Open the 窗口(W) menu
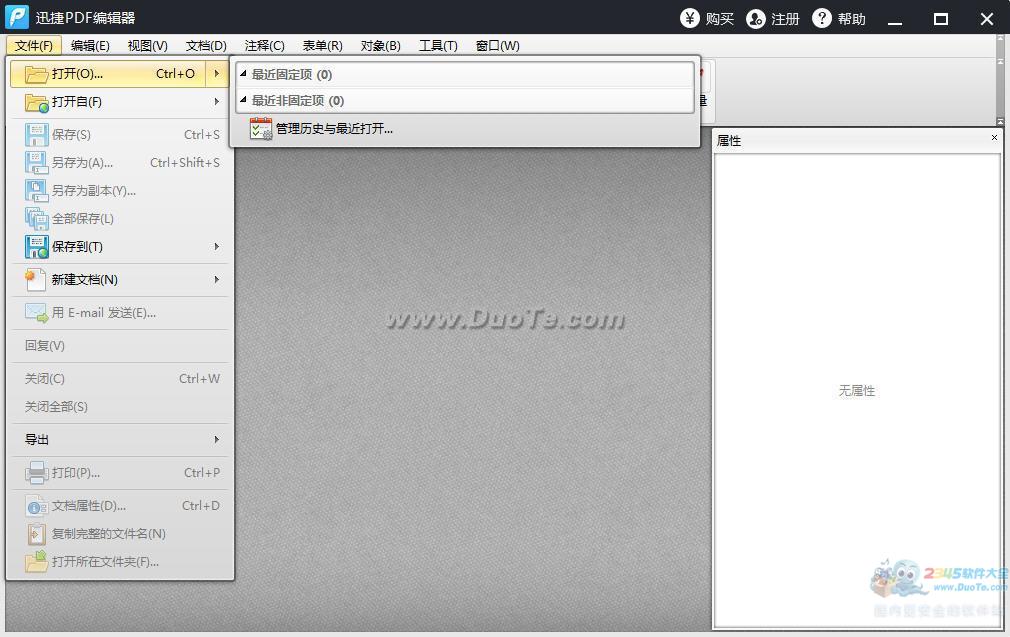1010x637 pixels. pyautogui.click(x=497, y=46)
